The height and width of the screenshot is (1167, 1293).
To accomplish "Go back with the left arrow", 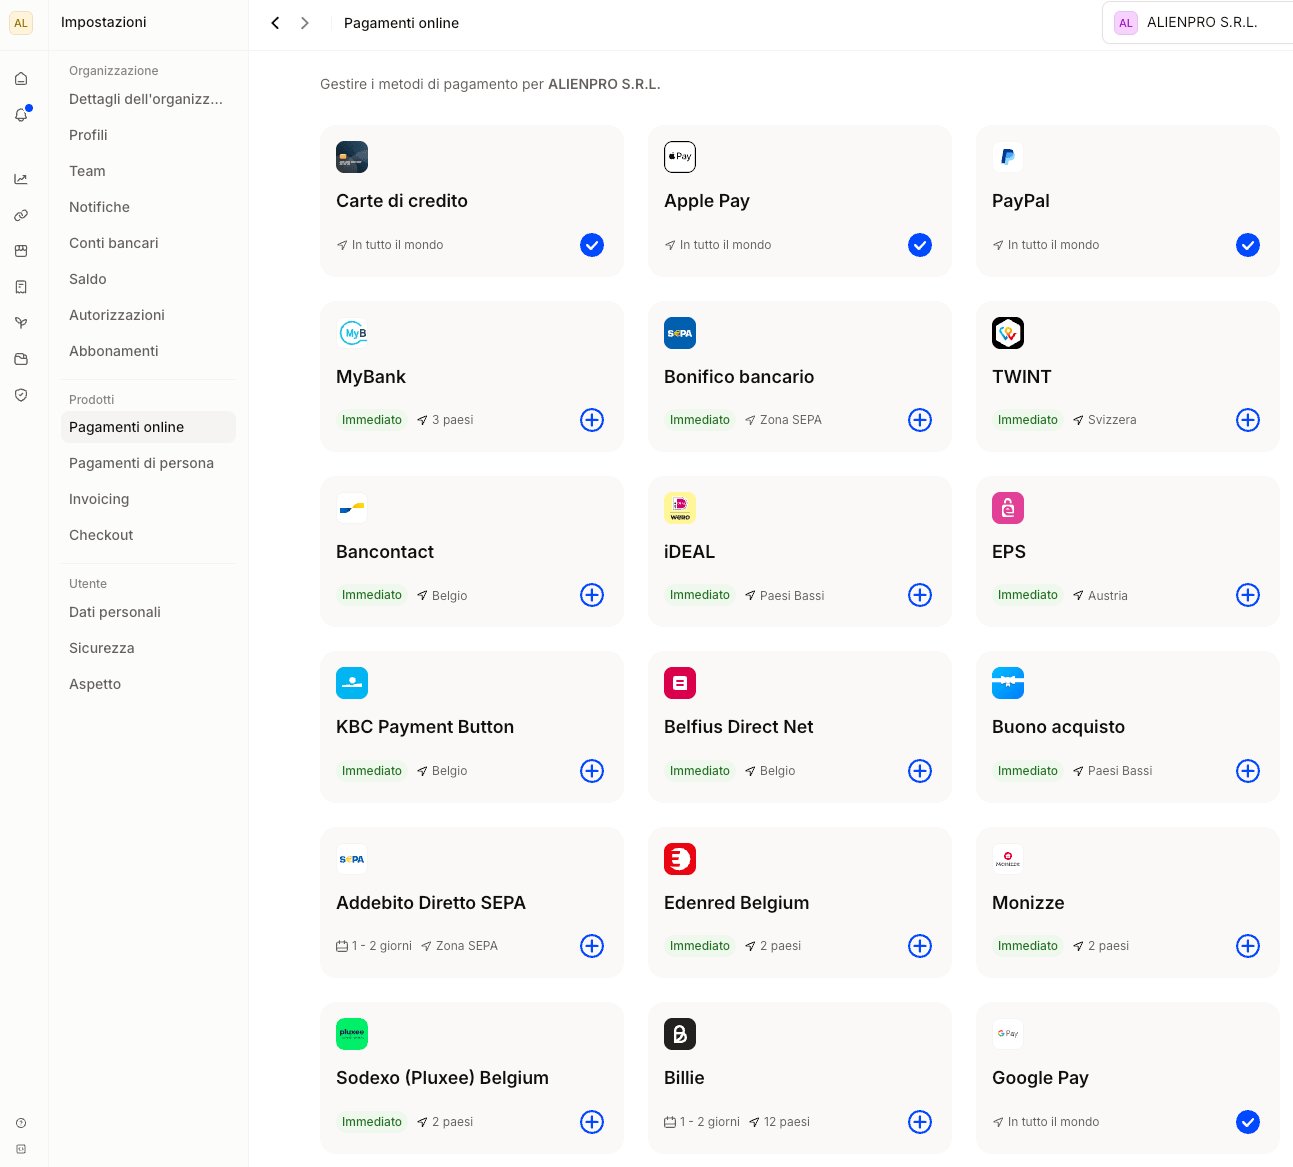I will [275, 23].
